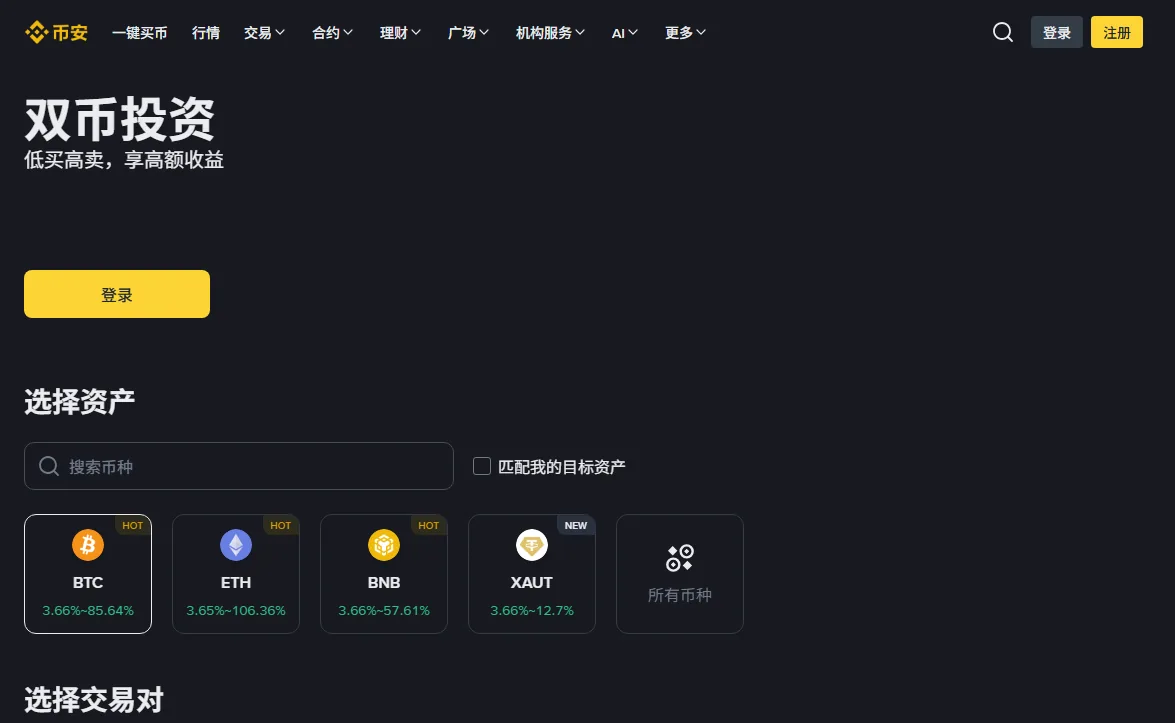1175x723 pixels.
Task: Click HOT badge on the ETH card
Action: [x=280, y=525]
